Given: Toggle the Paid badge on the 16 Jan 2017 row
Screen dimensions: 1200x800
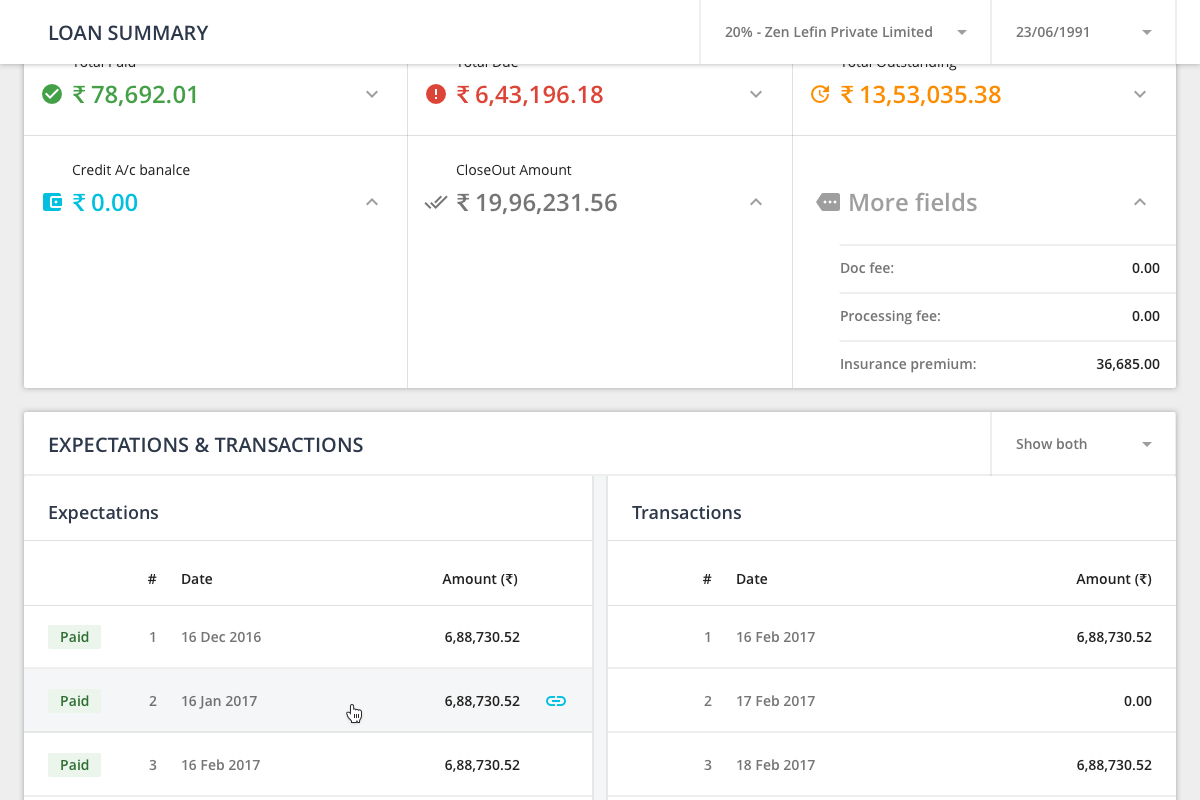Looking at the screenshot, I should pyautogui.click(x=74, y=701).
